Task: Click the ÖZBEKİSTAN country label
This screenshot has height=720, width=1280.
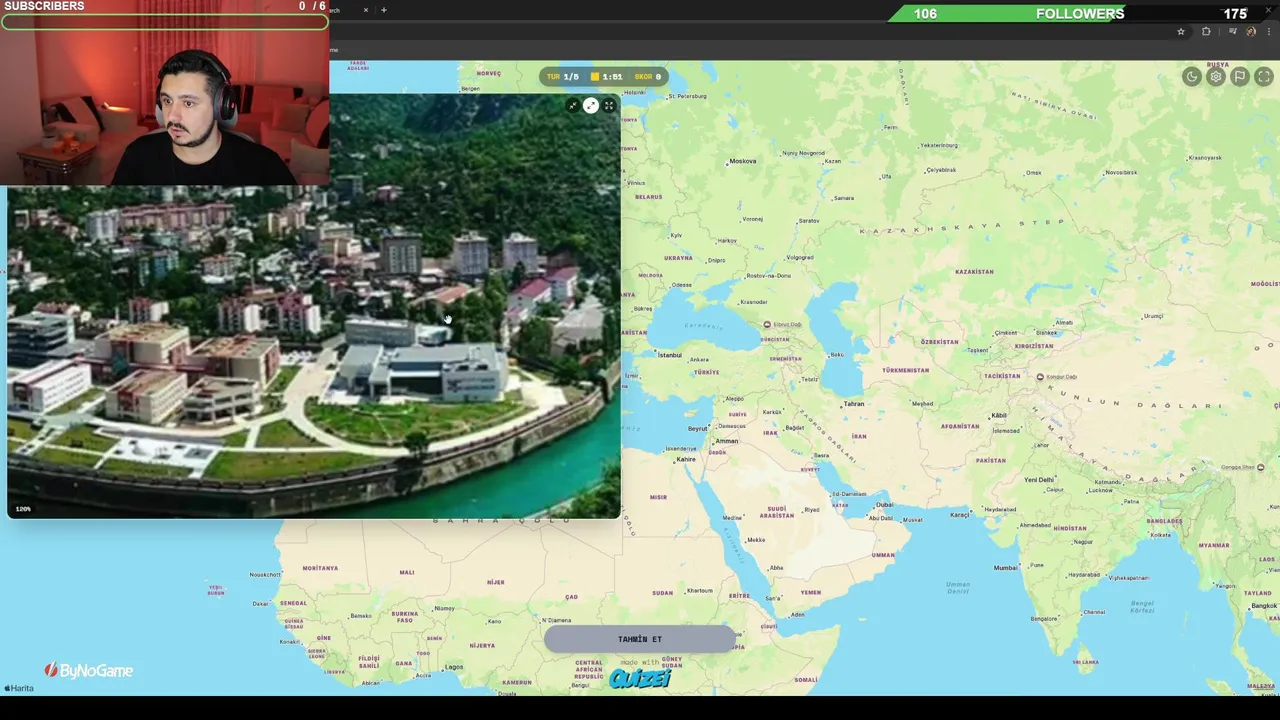Action: click(x=939, y=342)
